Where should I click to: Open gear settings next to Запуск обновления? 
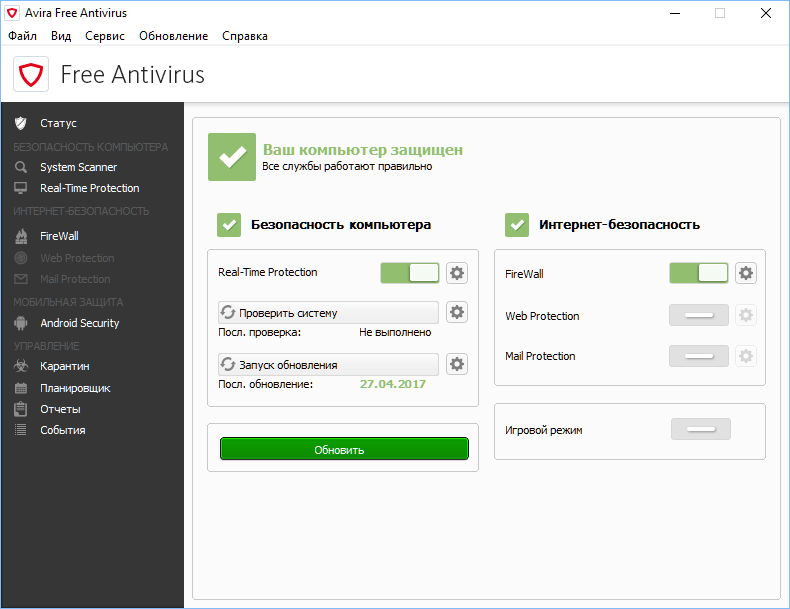coord(457,364)
